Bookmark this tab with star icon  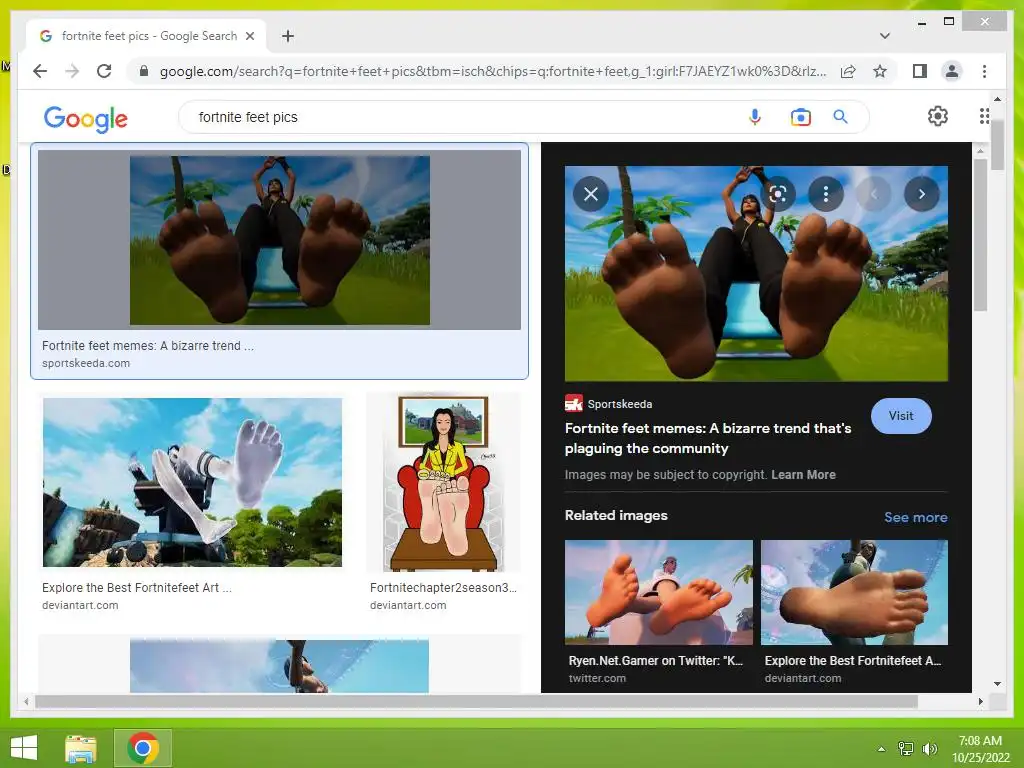[x=880, y=71]
